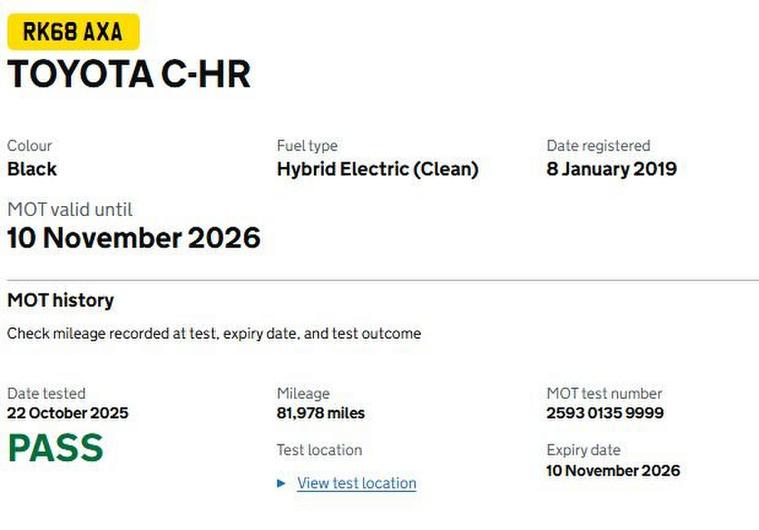Click the Fuel type label
The width and height of the screenshot is (759, 530).
tap(307, 146)
